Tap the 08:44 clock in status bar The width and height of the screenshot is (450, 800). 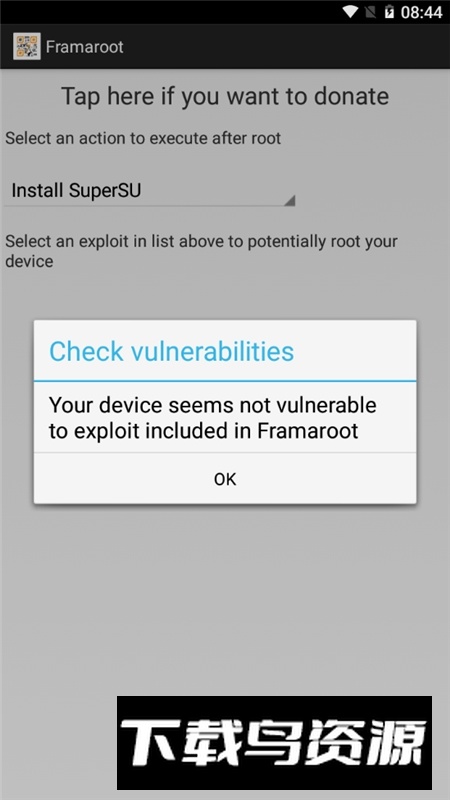coord(421,12)
